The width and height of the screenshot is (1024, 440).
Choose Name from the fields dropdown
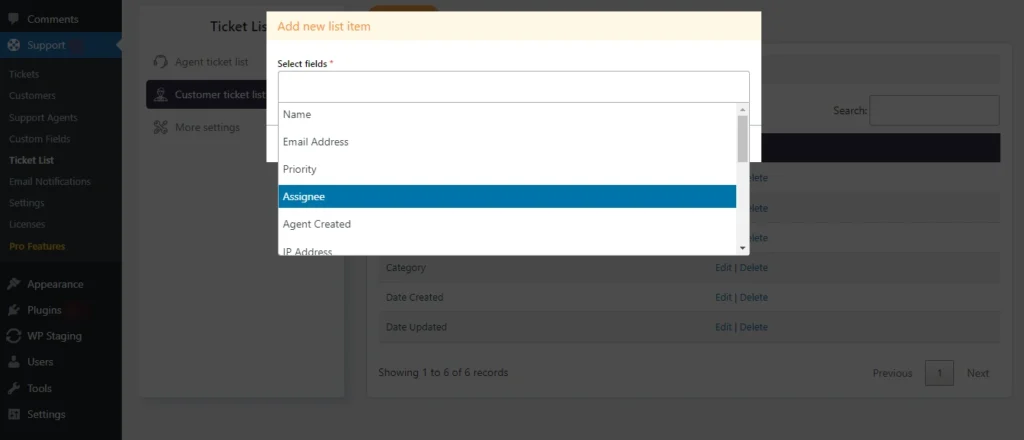pyautogui.click(x=507, y=114)
